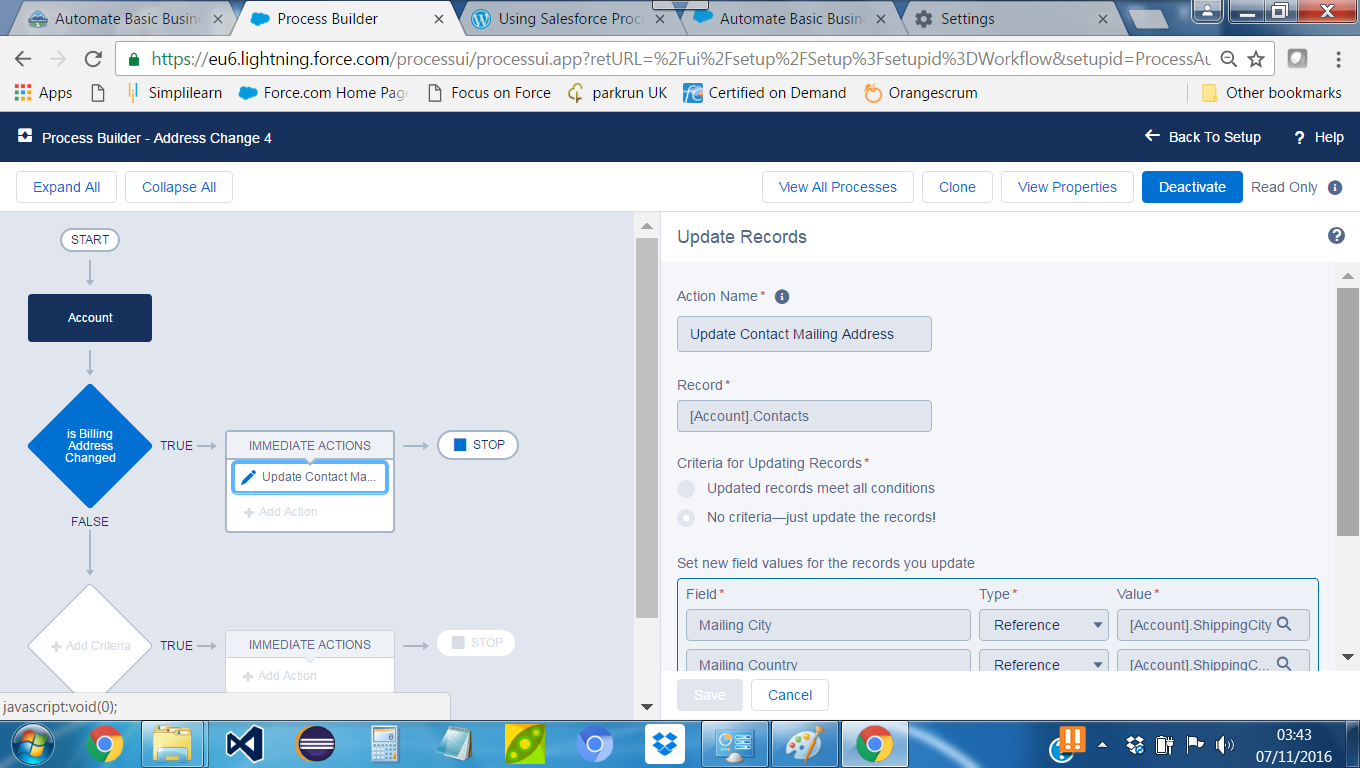Open Paint from the taskbar

click(804, 744)
